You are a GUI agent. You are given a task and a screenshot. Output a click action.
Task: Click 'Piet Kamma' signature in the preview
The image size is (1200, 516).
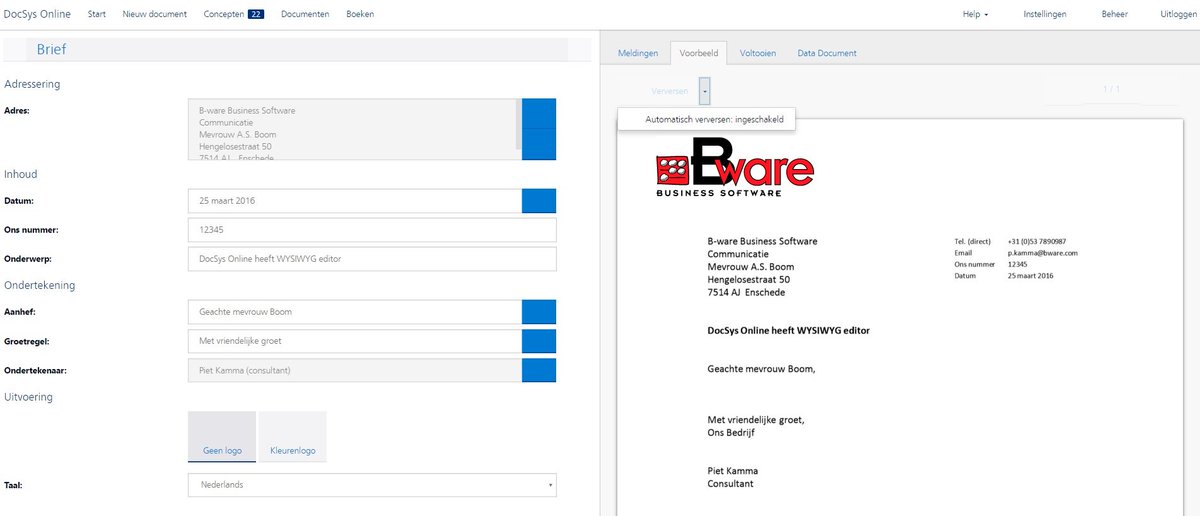tap(732, 471)
